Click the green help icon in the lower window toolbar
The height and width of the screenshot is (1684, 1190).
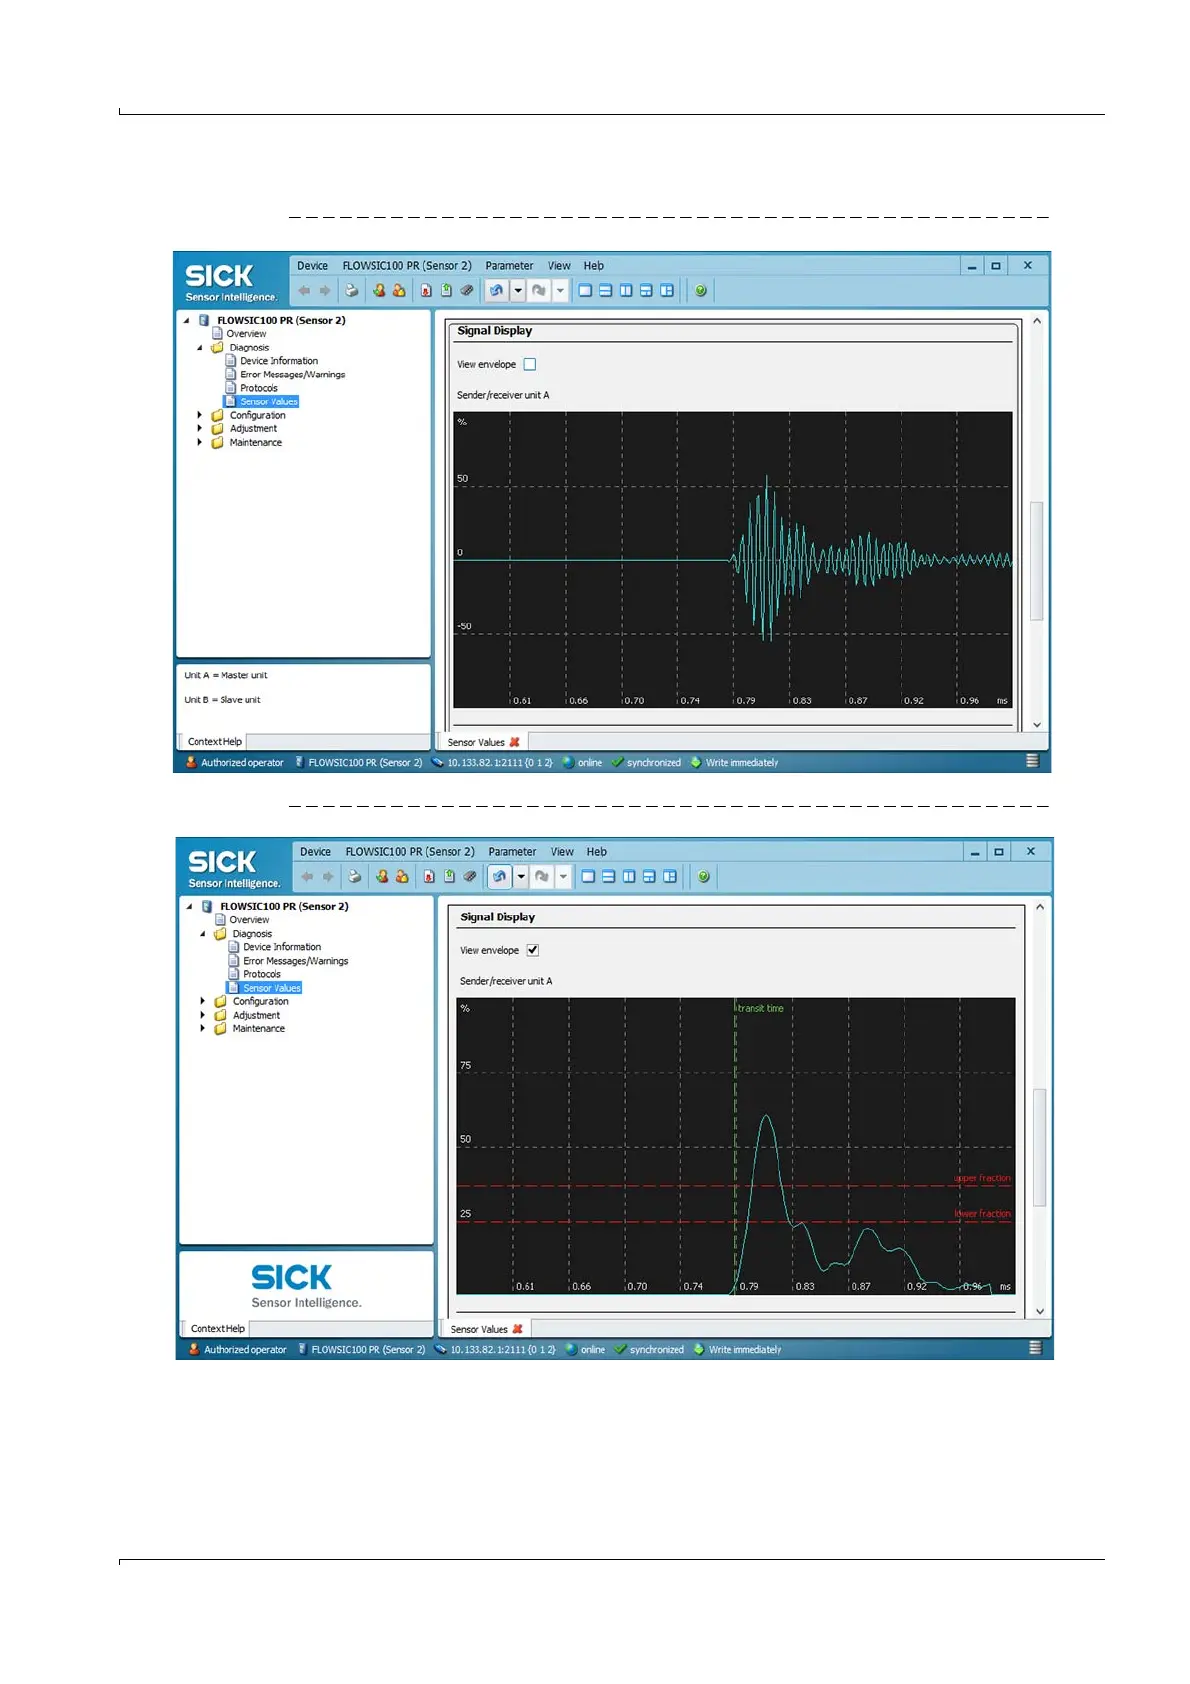click(x=704, y=877)
